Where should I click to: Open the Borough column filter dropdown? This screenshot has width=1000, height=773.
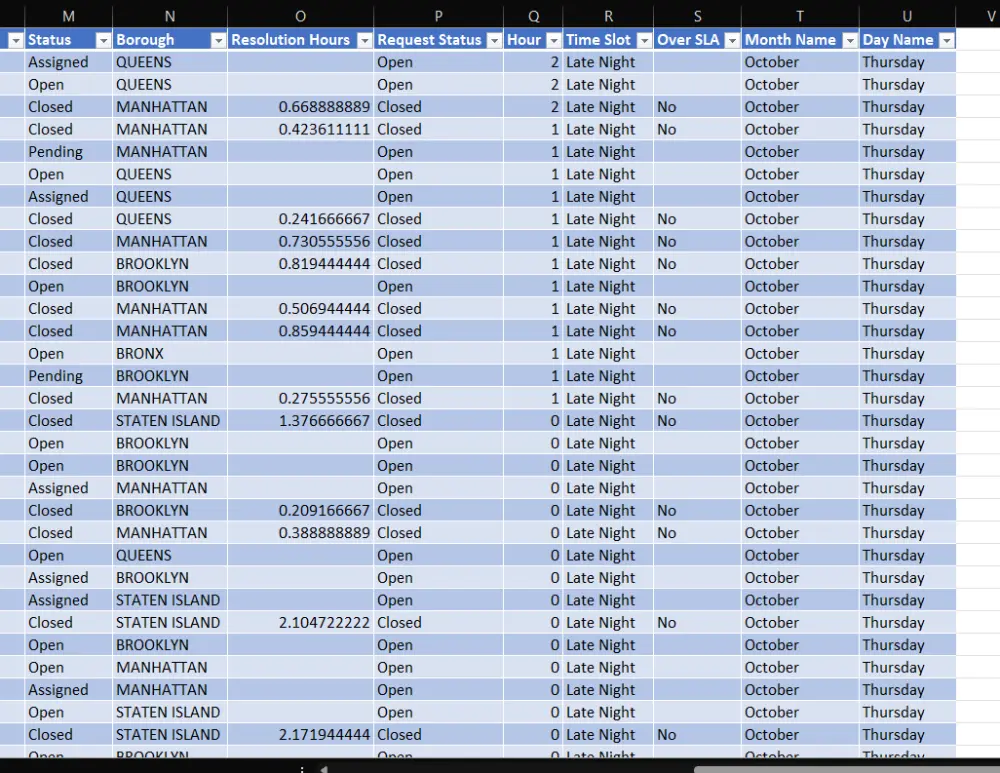[x=218, y=40]
